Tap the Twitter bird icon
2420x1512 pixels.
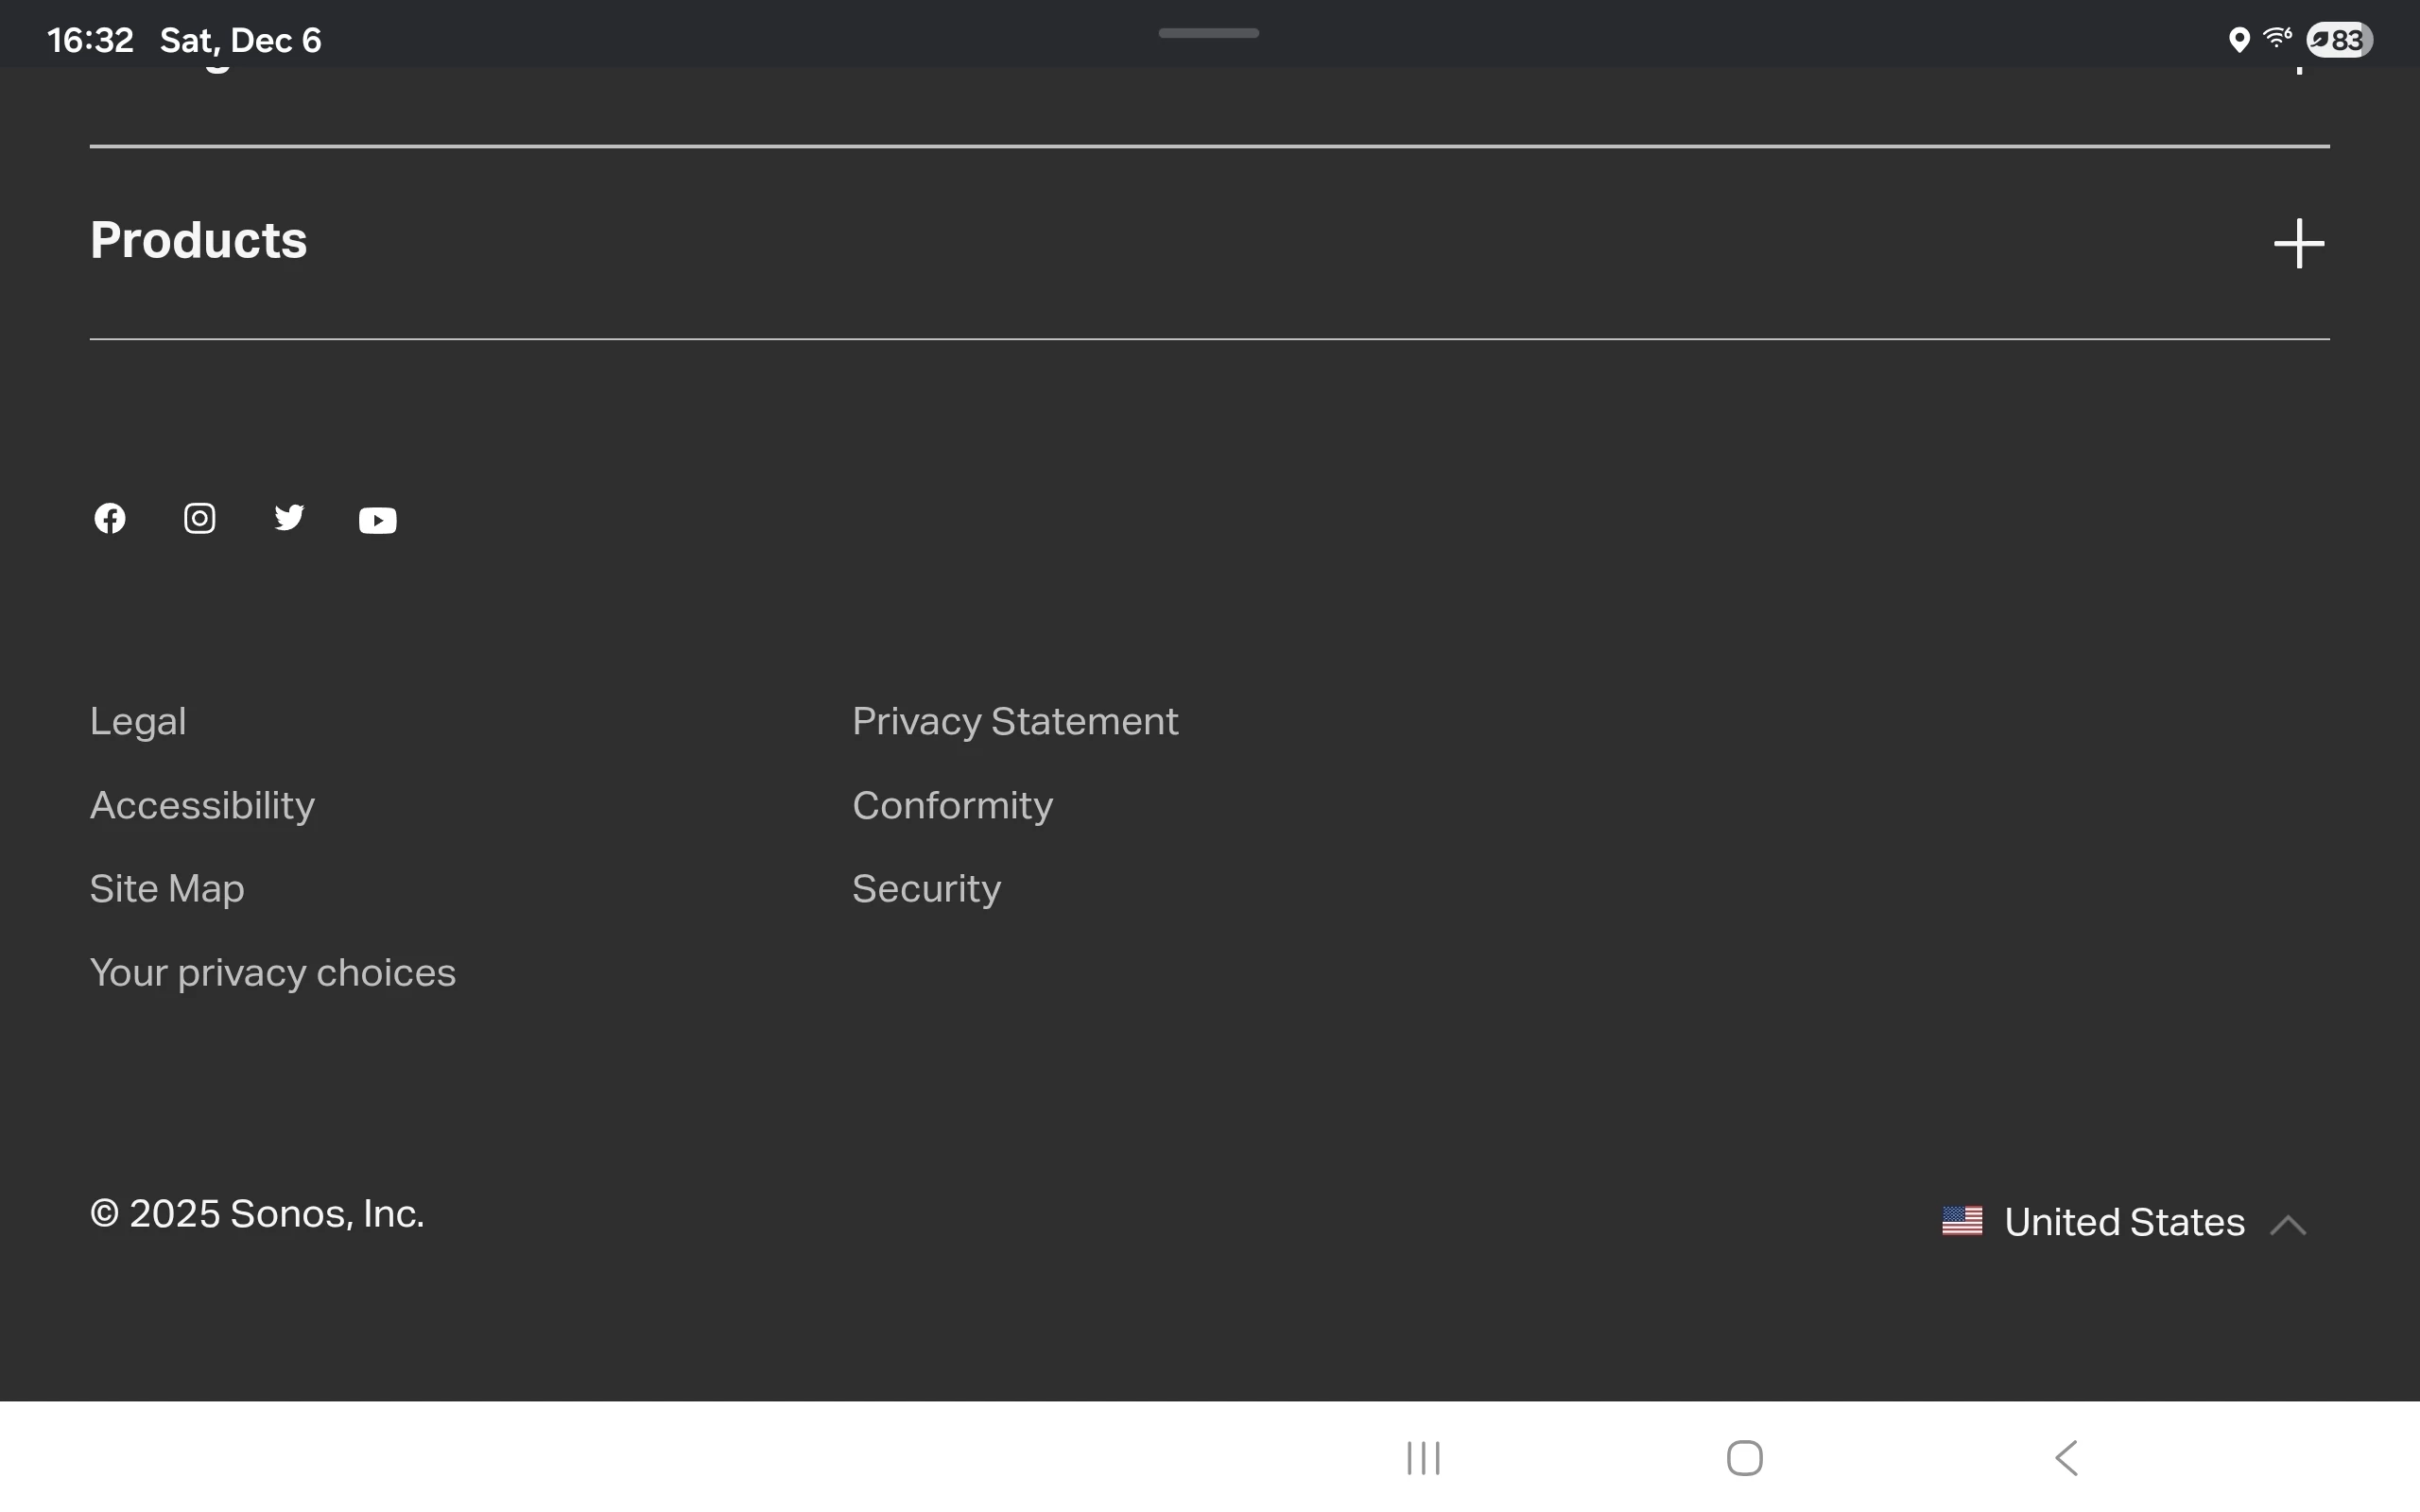coord(289,517)
